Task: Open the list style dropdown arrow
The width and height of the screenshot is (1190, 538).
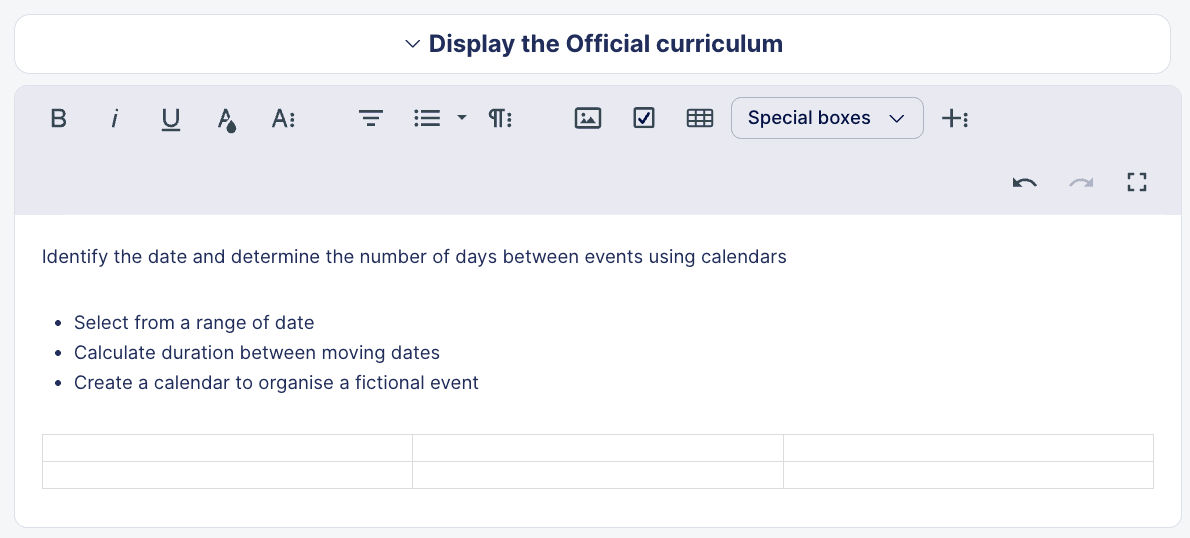Action: click(461, 118)
